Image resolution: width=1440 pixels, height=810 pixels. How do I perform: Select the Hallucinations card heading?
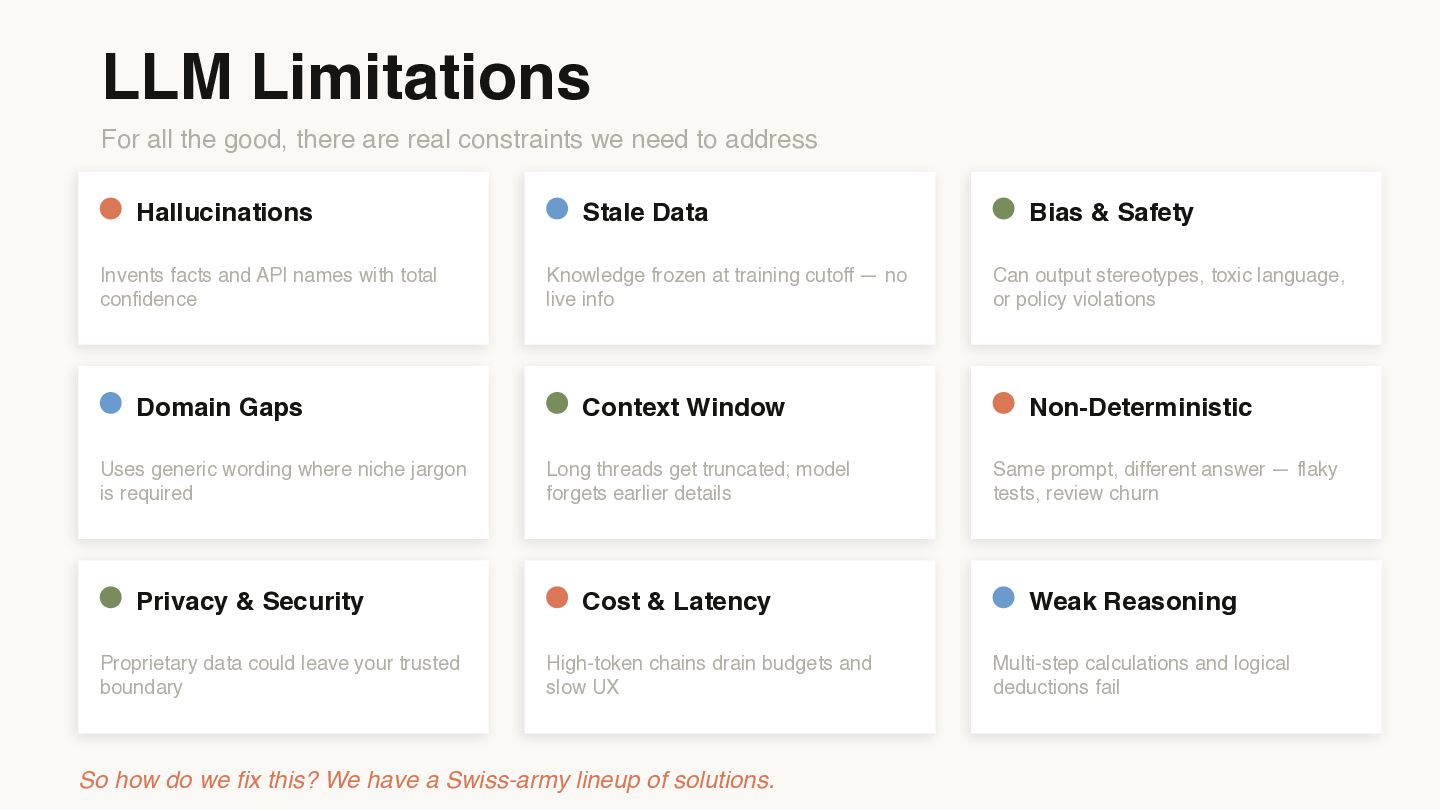click(x=224, y=212)
